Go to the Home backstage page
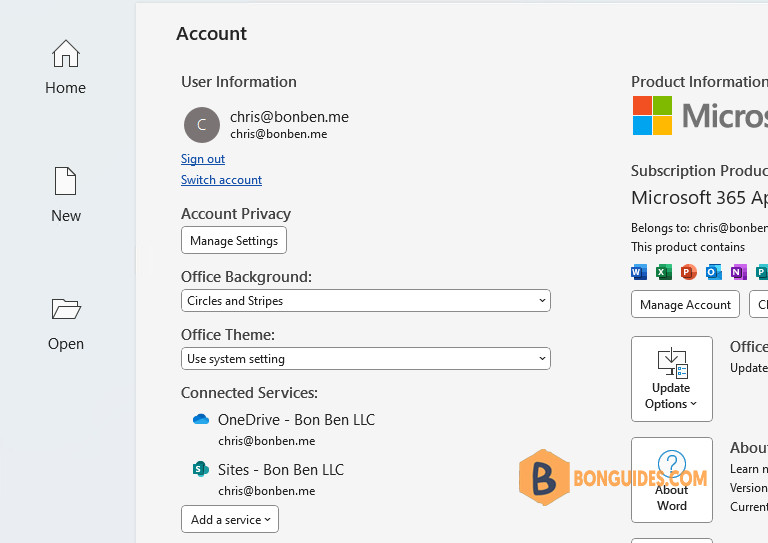768x543 pixels. 66,68
